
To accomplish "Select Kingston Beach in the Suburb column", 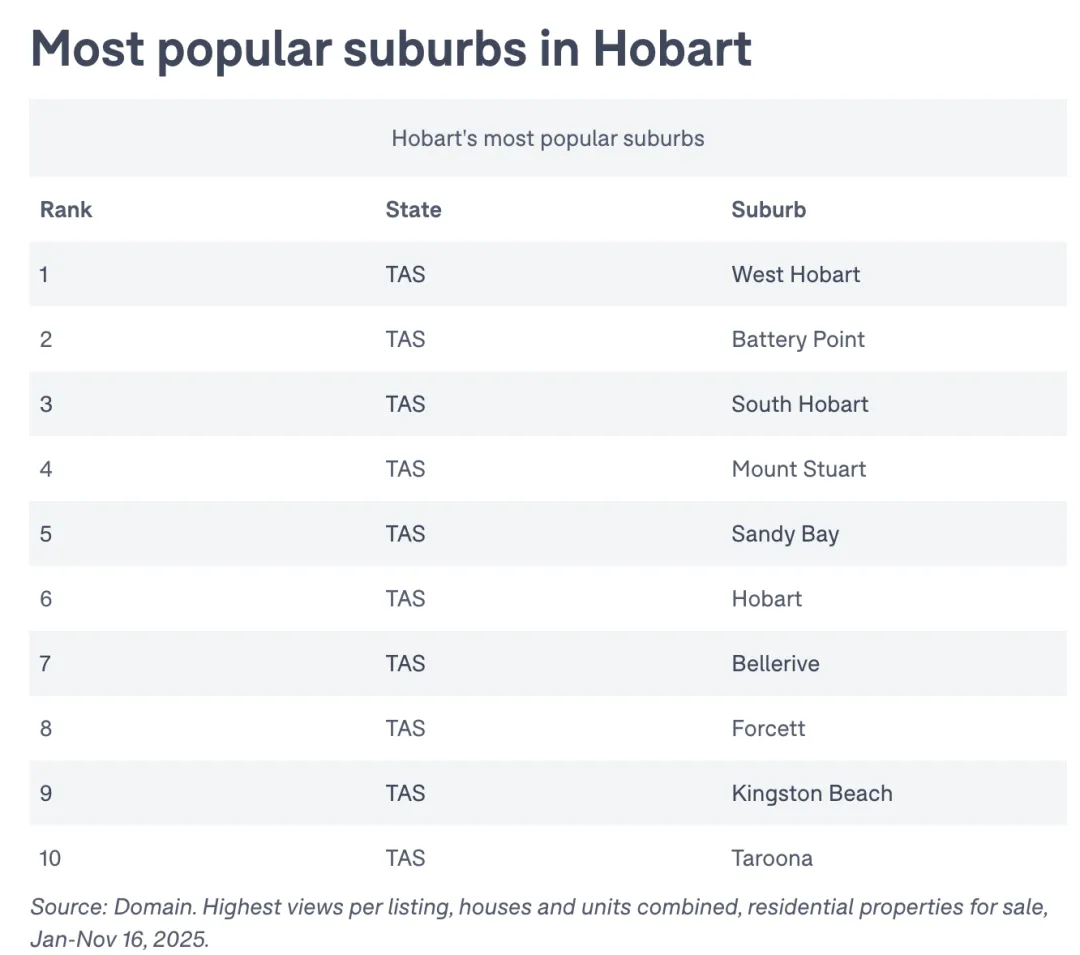I will 811,793.
